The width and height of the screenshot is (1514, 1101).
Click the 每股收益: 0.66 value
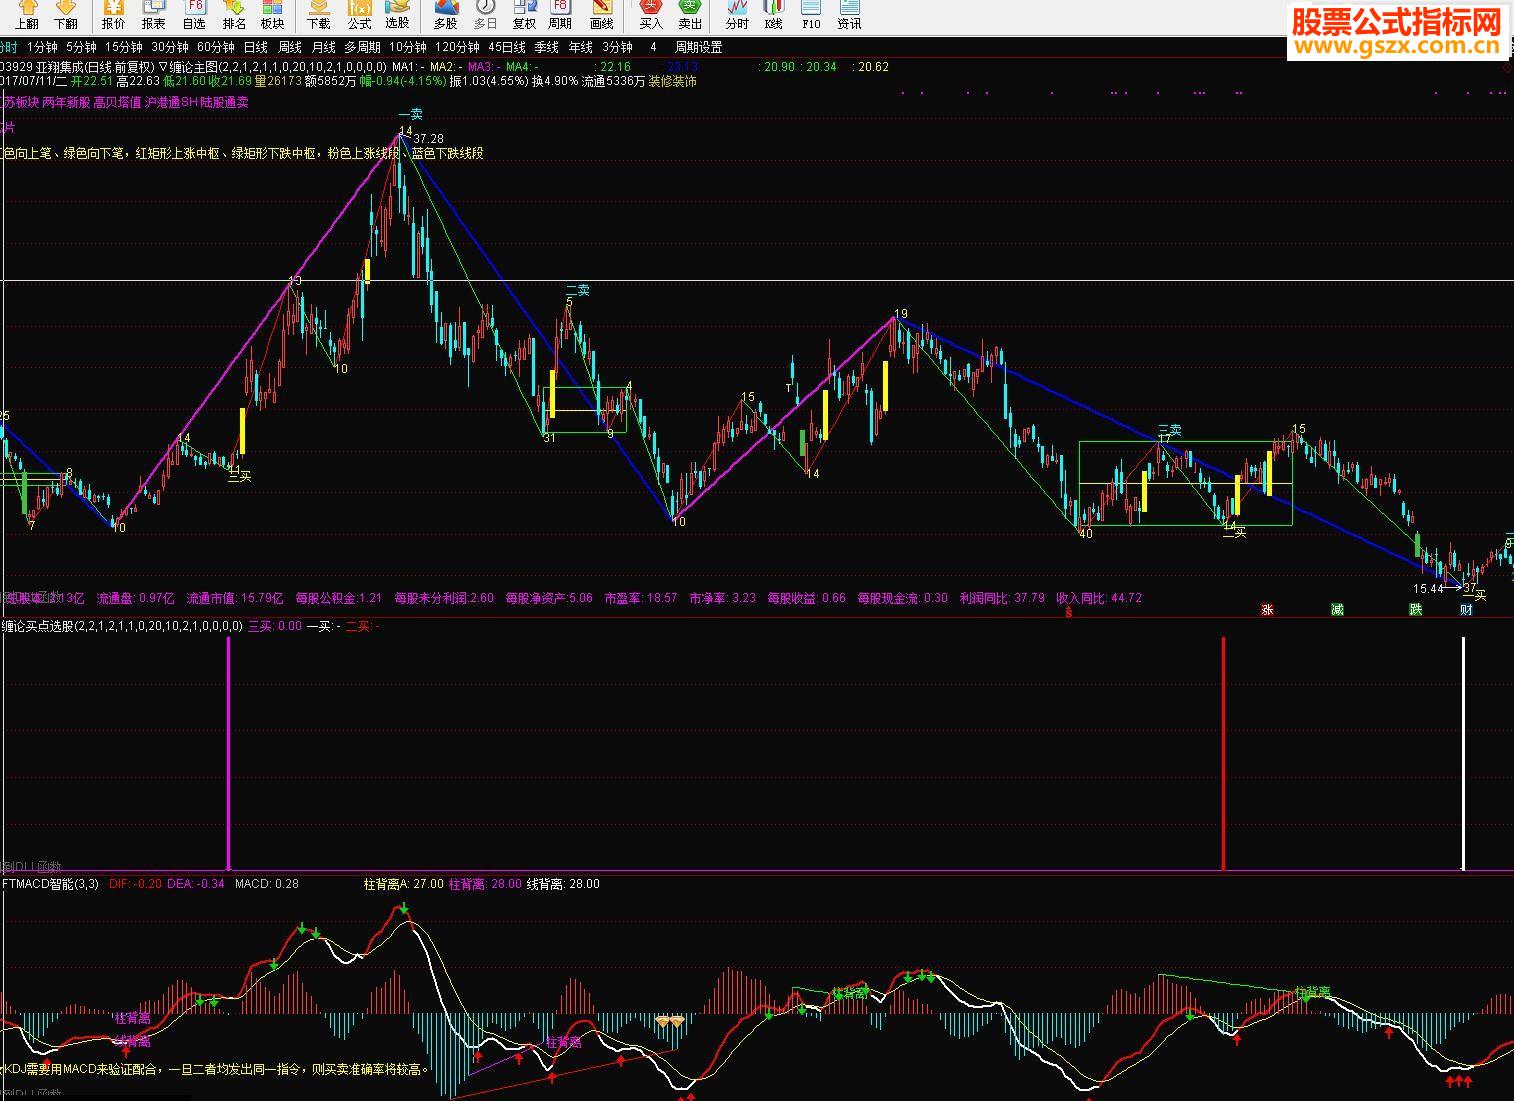(806, 598)
